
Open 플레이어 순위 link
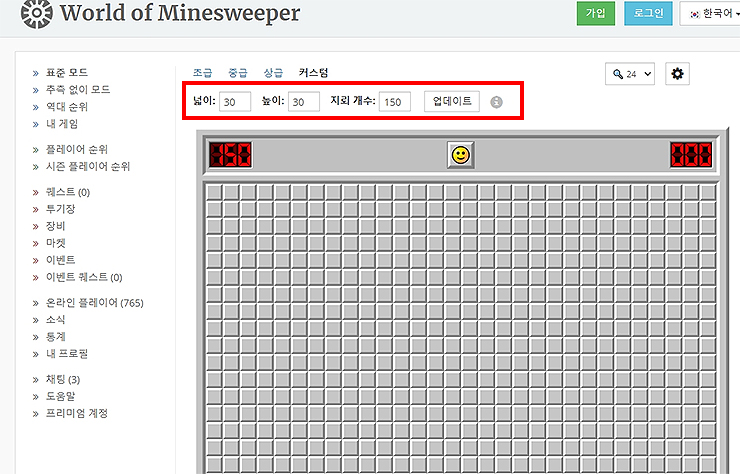click(x=77, y=150)
